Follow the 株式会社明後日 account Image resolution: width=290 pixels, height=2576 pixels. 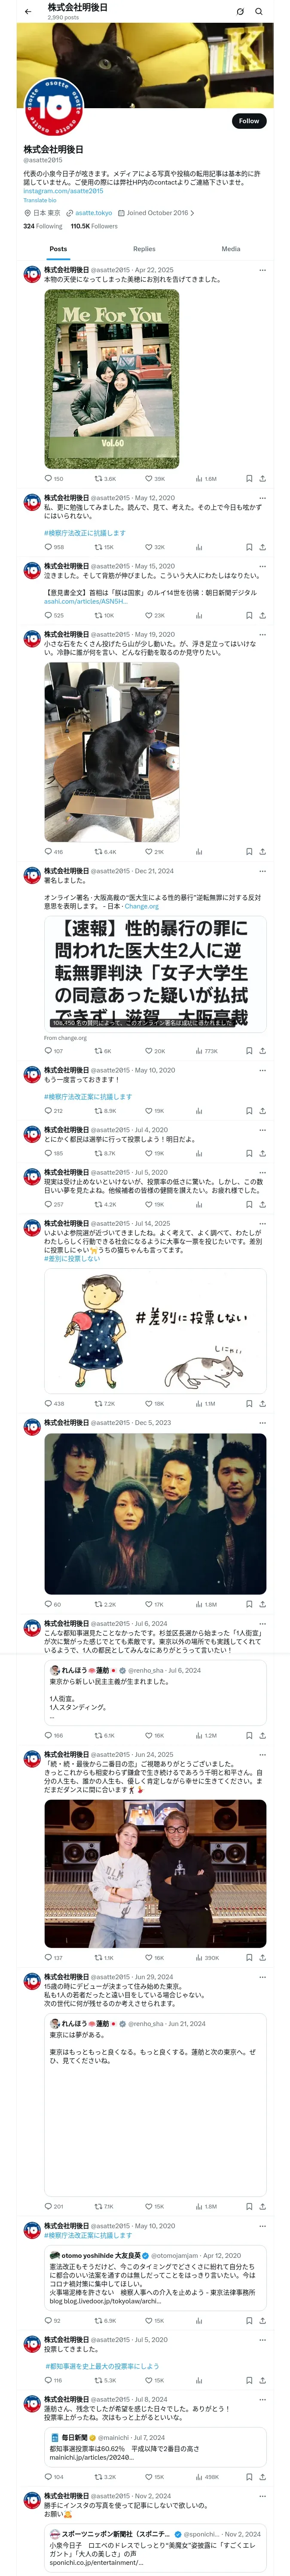tap(249, 121)
